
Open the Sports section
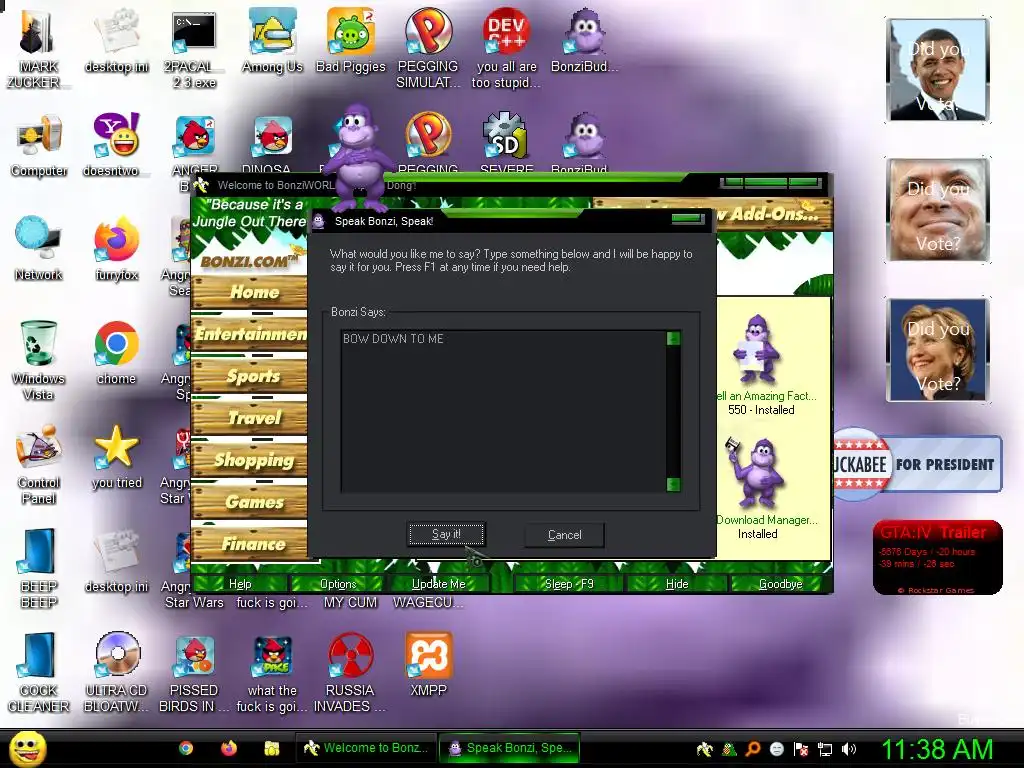249,376
